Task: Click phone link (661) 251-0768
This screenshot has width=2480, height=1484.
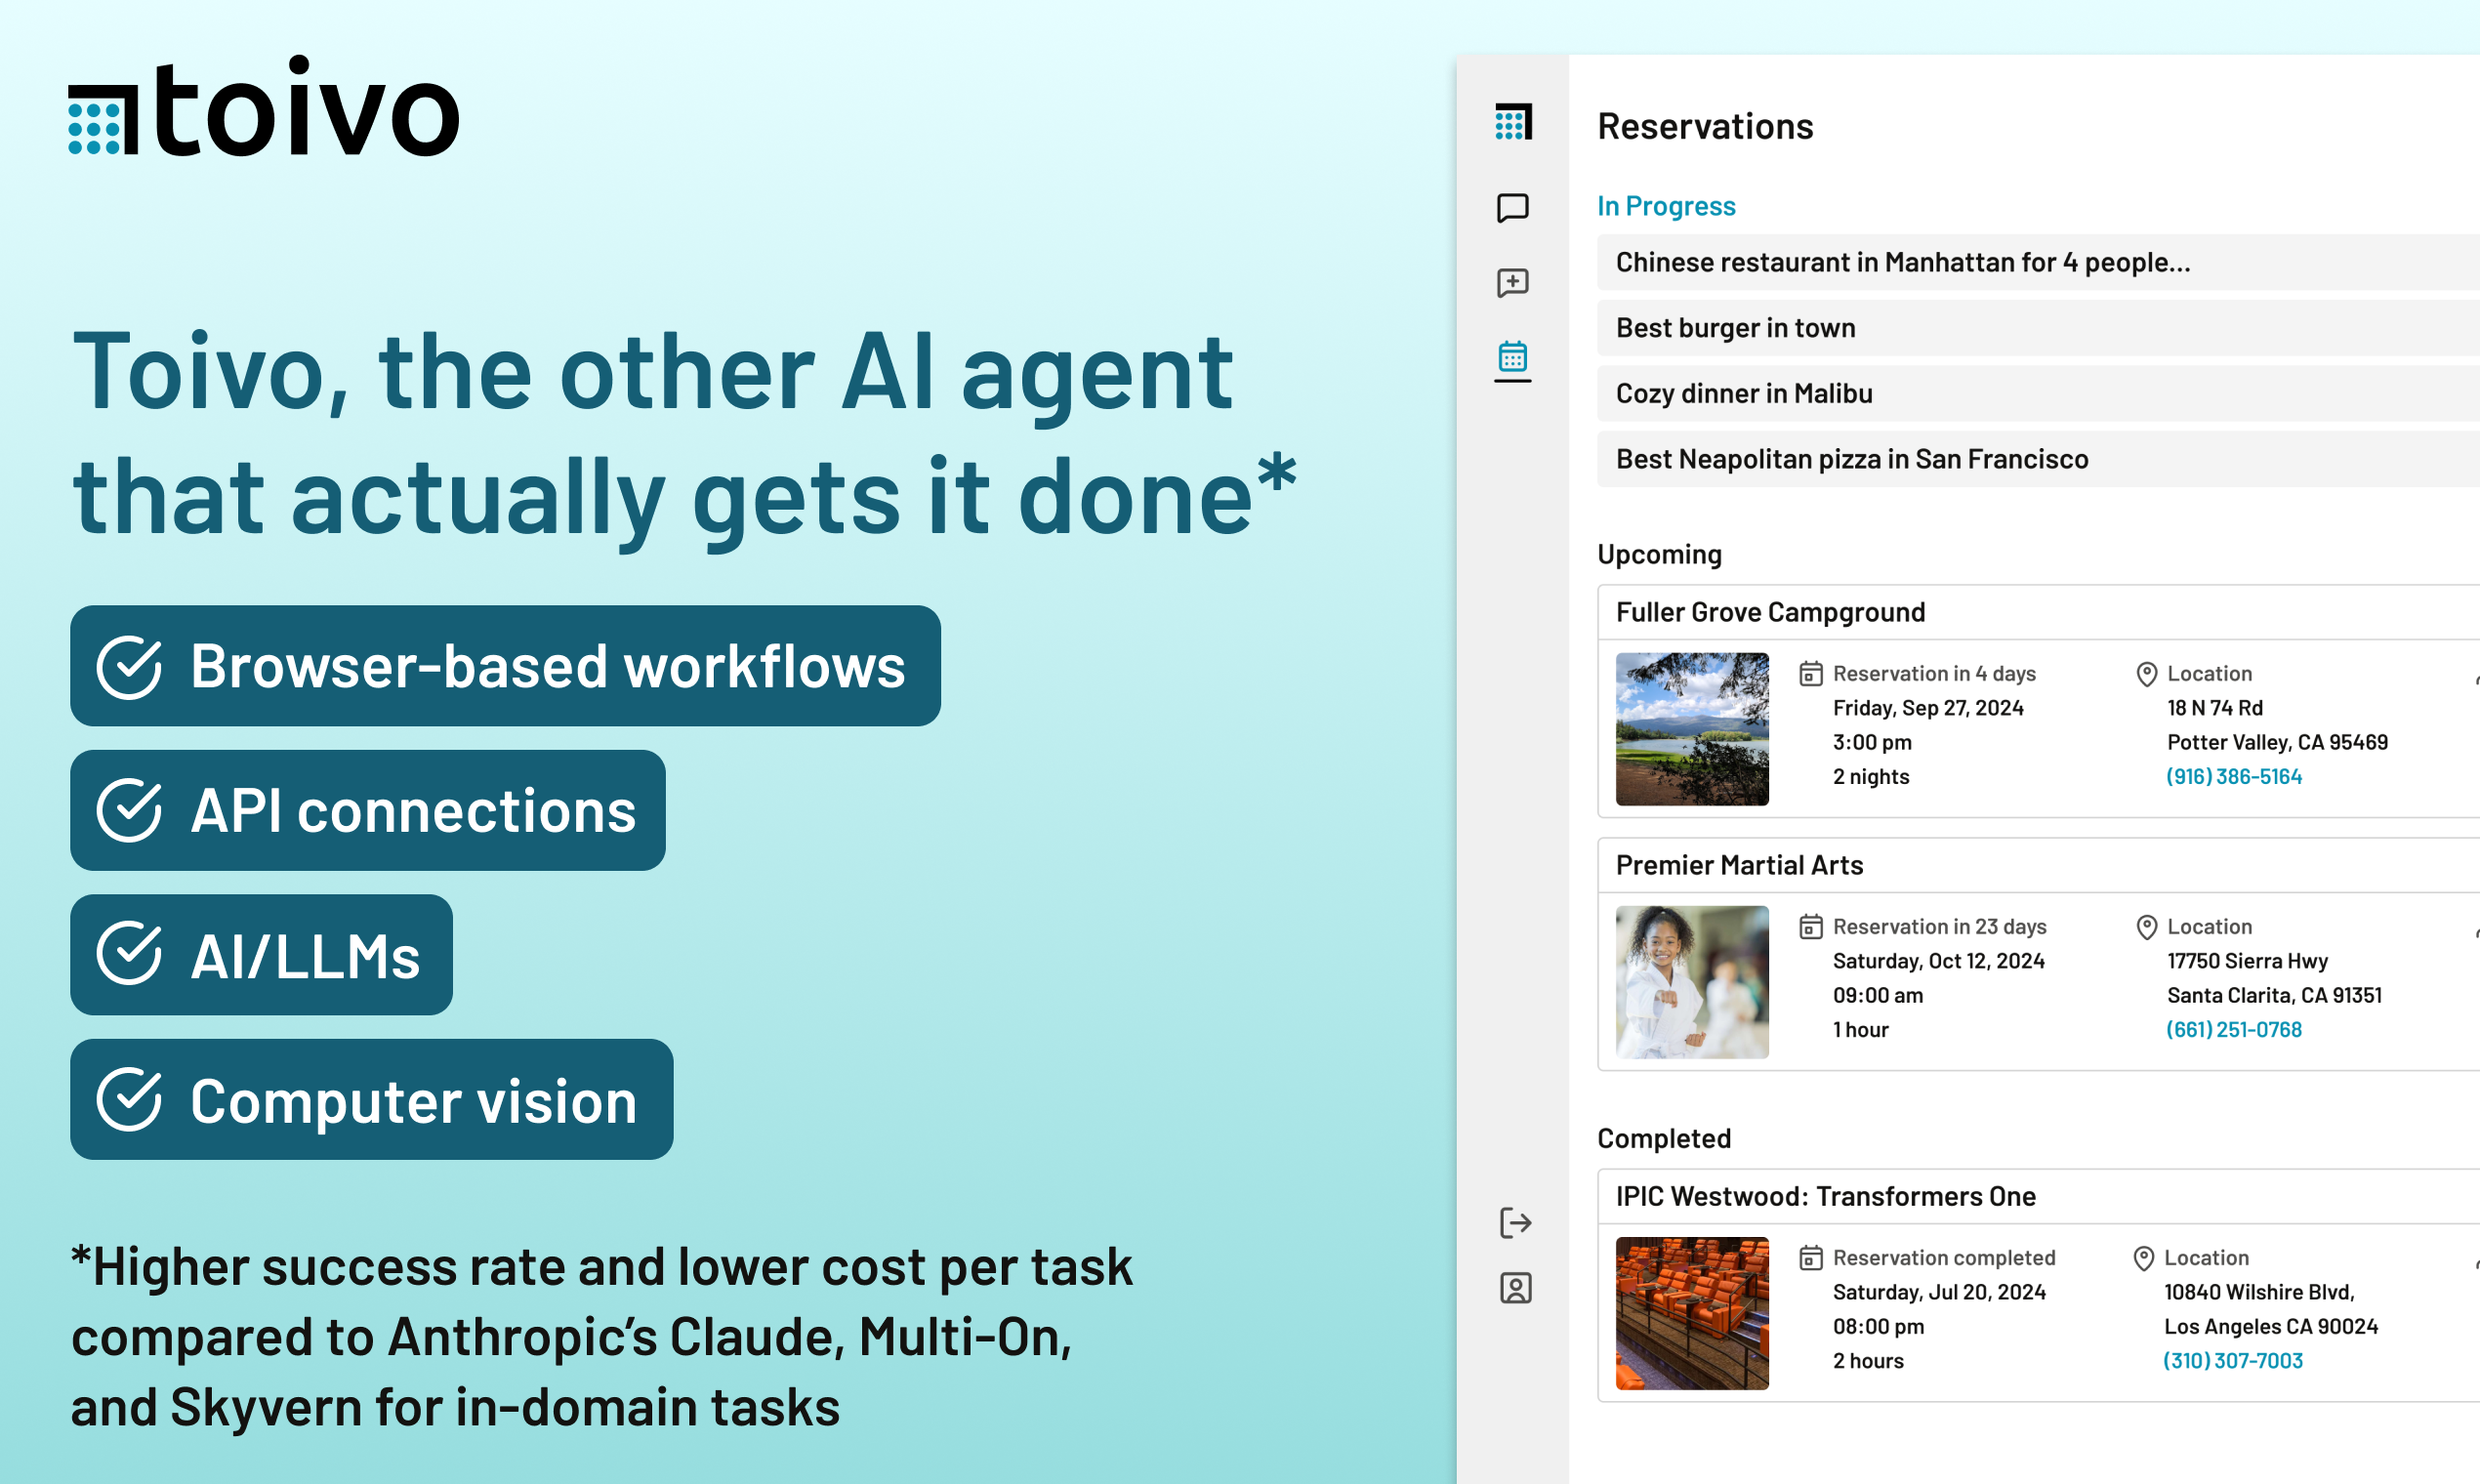Action: point(2234,1030)
